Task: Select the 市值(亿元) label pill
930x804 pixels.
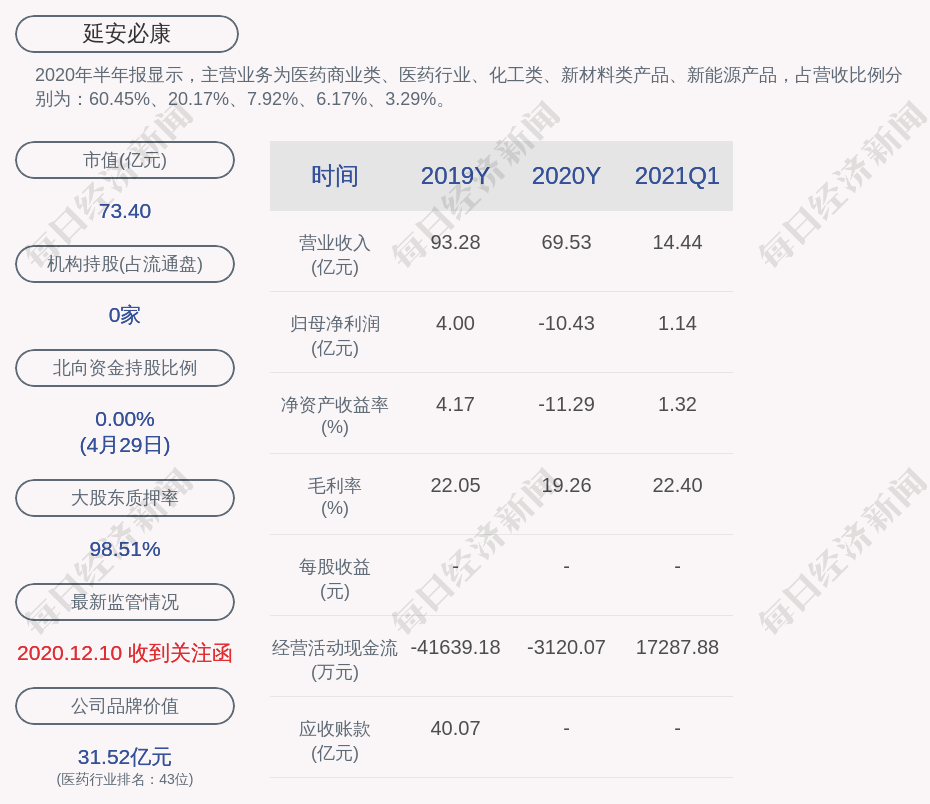Action: (x=125, y=160)
